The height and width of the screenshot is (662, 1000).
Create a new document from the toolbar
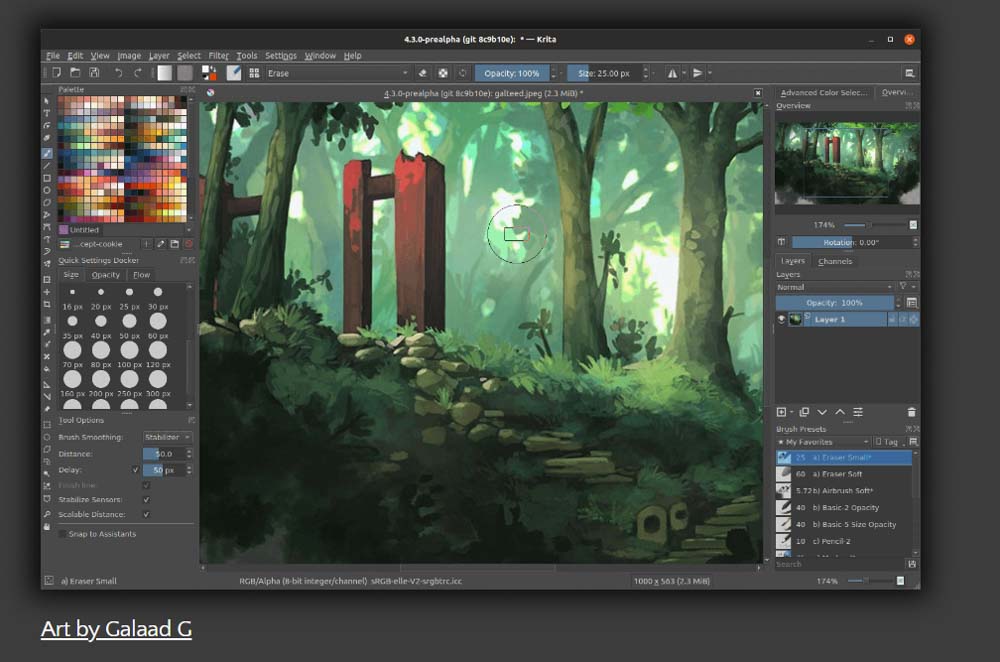pyautogui.click(x=56, y=73)
